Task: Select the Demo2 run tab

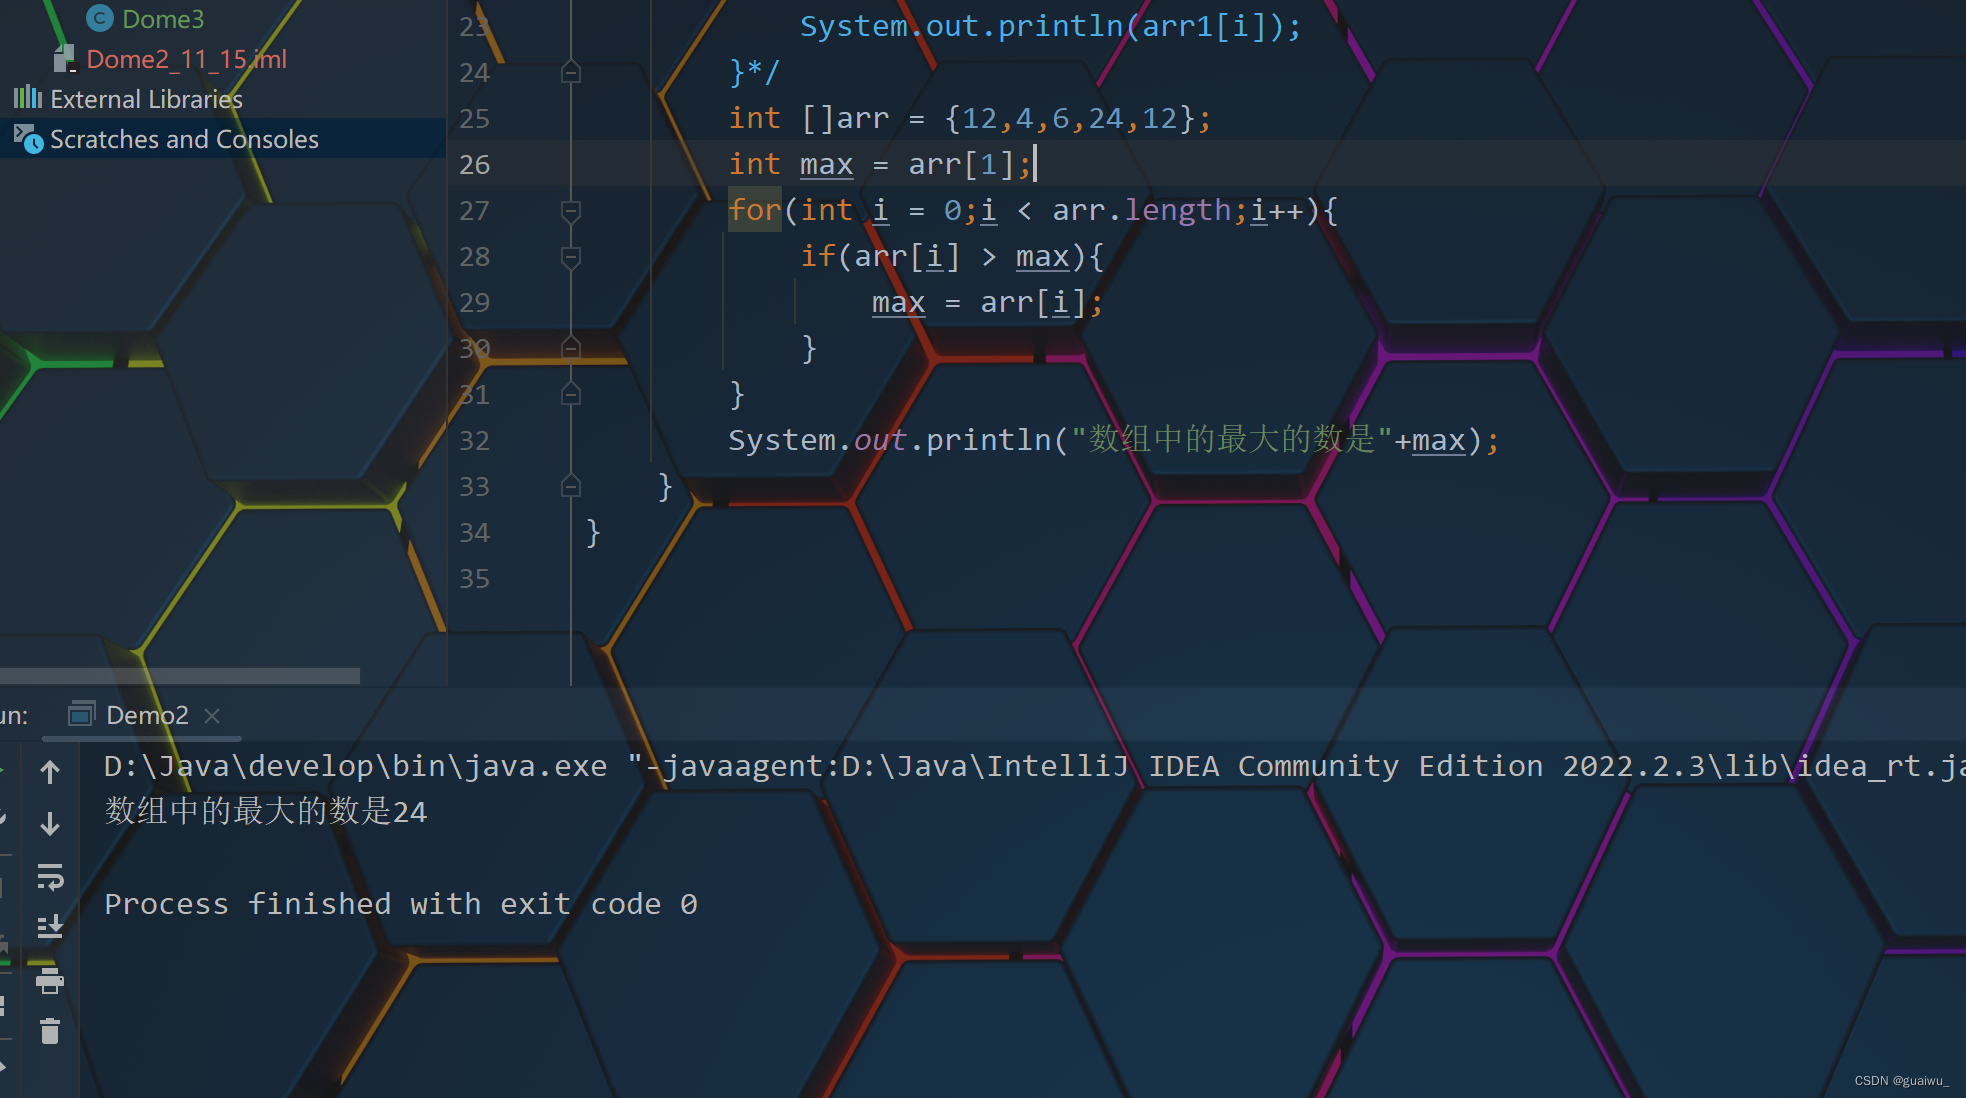Action: (x=146, y=716)
